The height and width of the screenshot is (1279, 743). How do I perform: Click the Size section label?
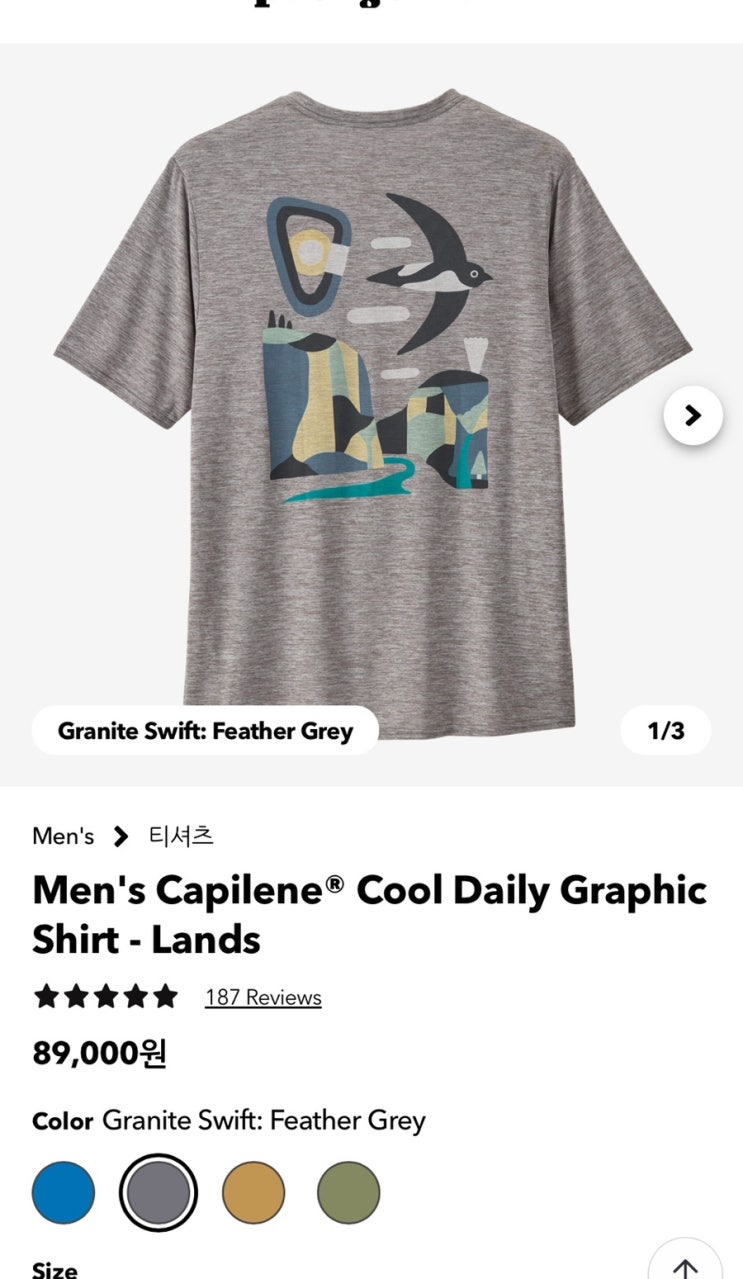[x=55, y=1269]
